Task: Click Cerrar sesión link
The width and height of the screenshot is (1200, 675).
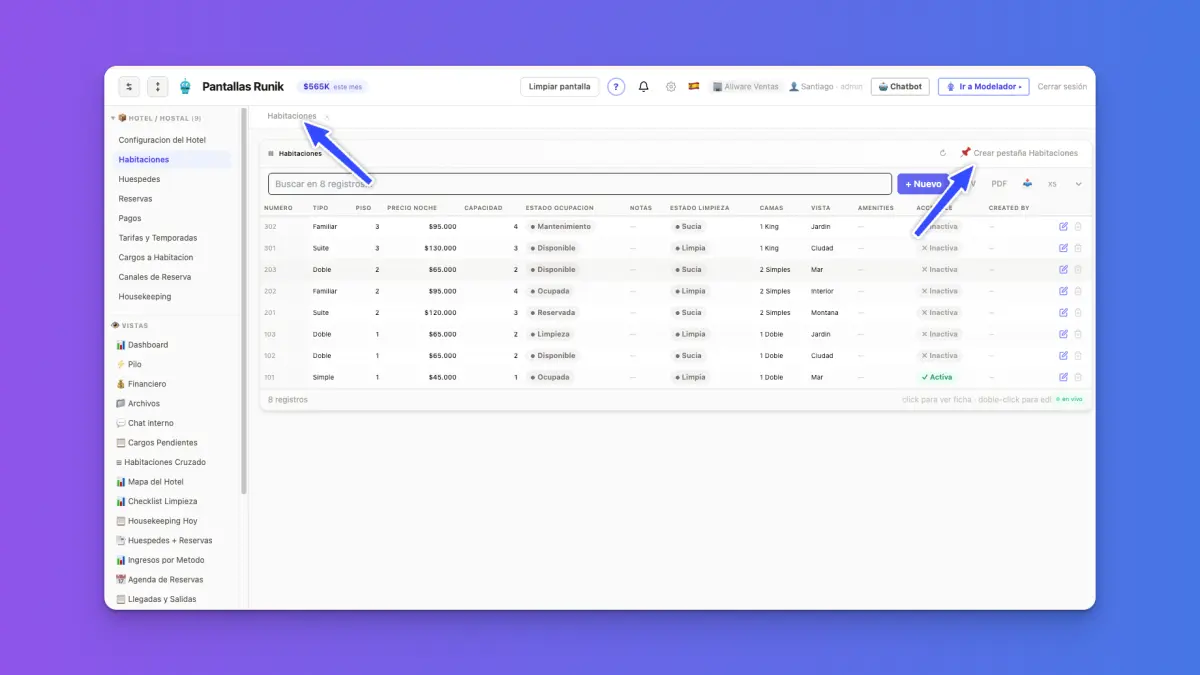Action: click(1062, 87)
